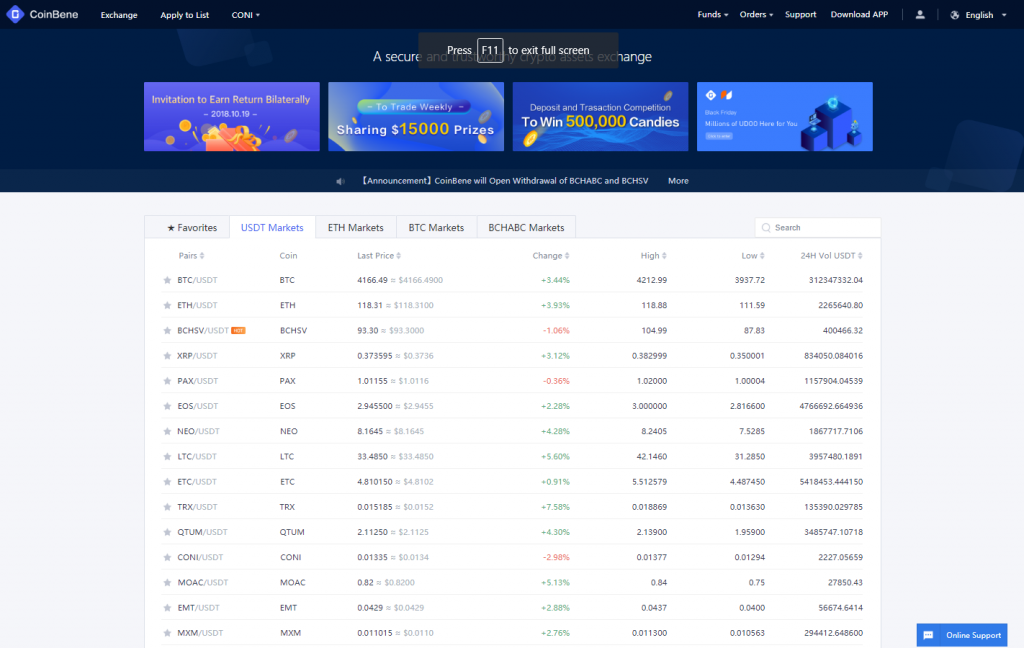Open the LTC/USDT trading pair

coord(197,457)
